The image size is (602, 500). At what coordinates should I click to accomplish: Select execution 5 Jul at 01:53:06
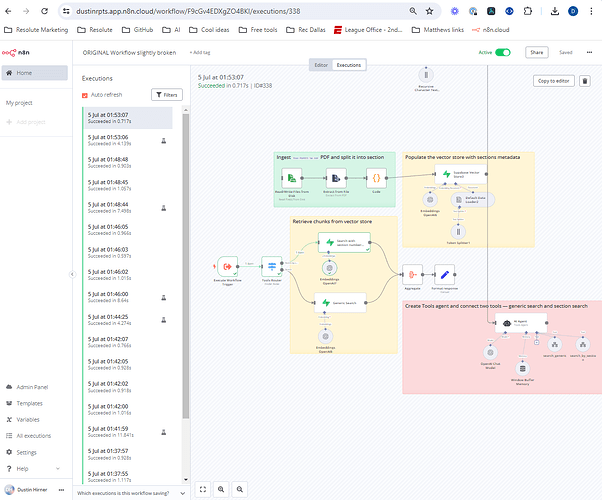[x=128, y=140]
